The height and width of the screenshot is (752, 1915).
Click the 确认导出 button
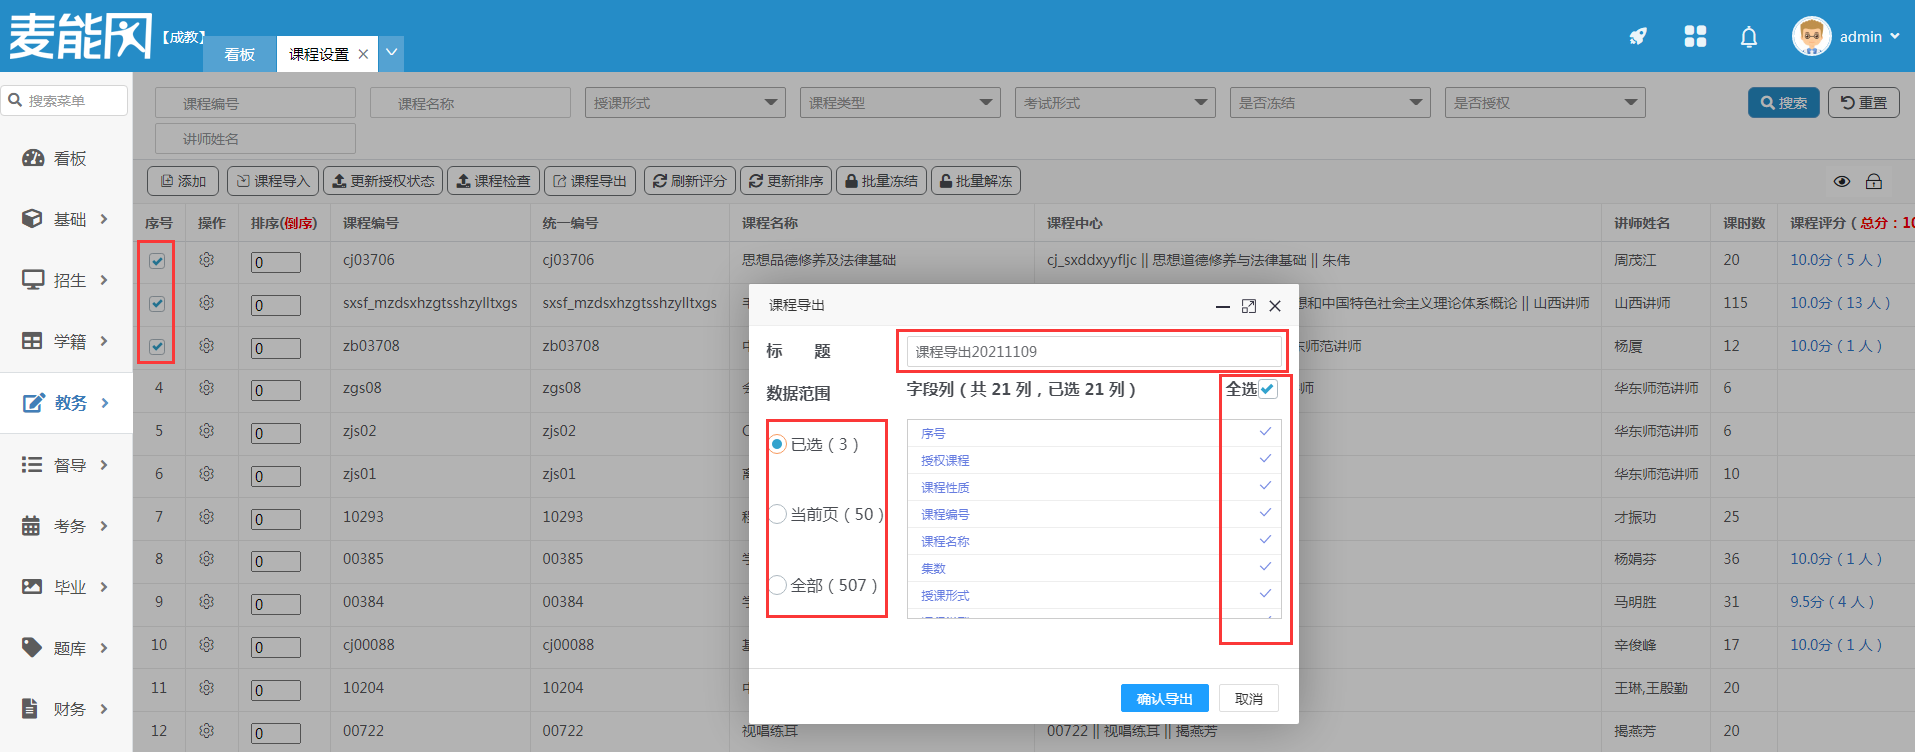pos(1164,698)
